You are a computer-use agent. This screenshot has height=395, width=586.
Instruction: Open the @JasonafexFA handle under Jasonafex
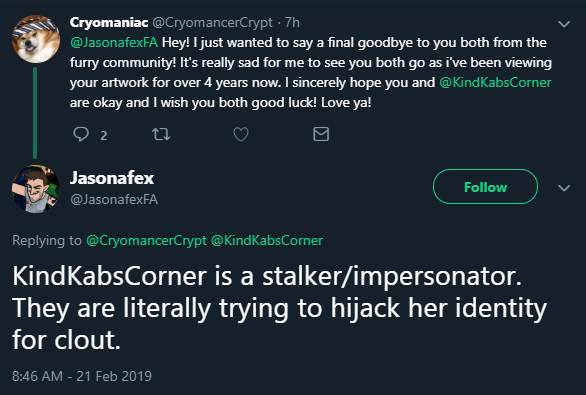[114, 200]
